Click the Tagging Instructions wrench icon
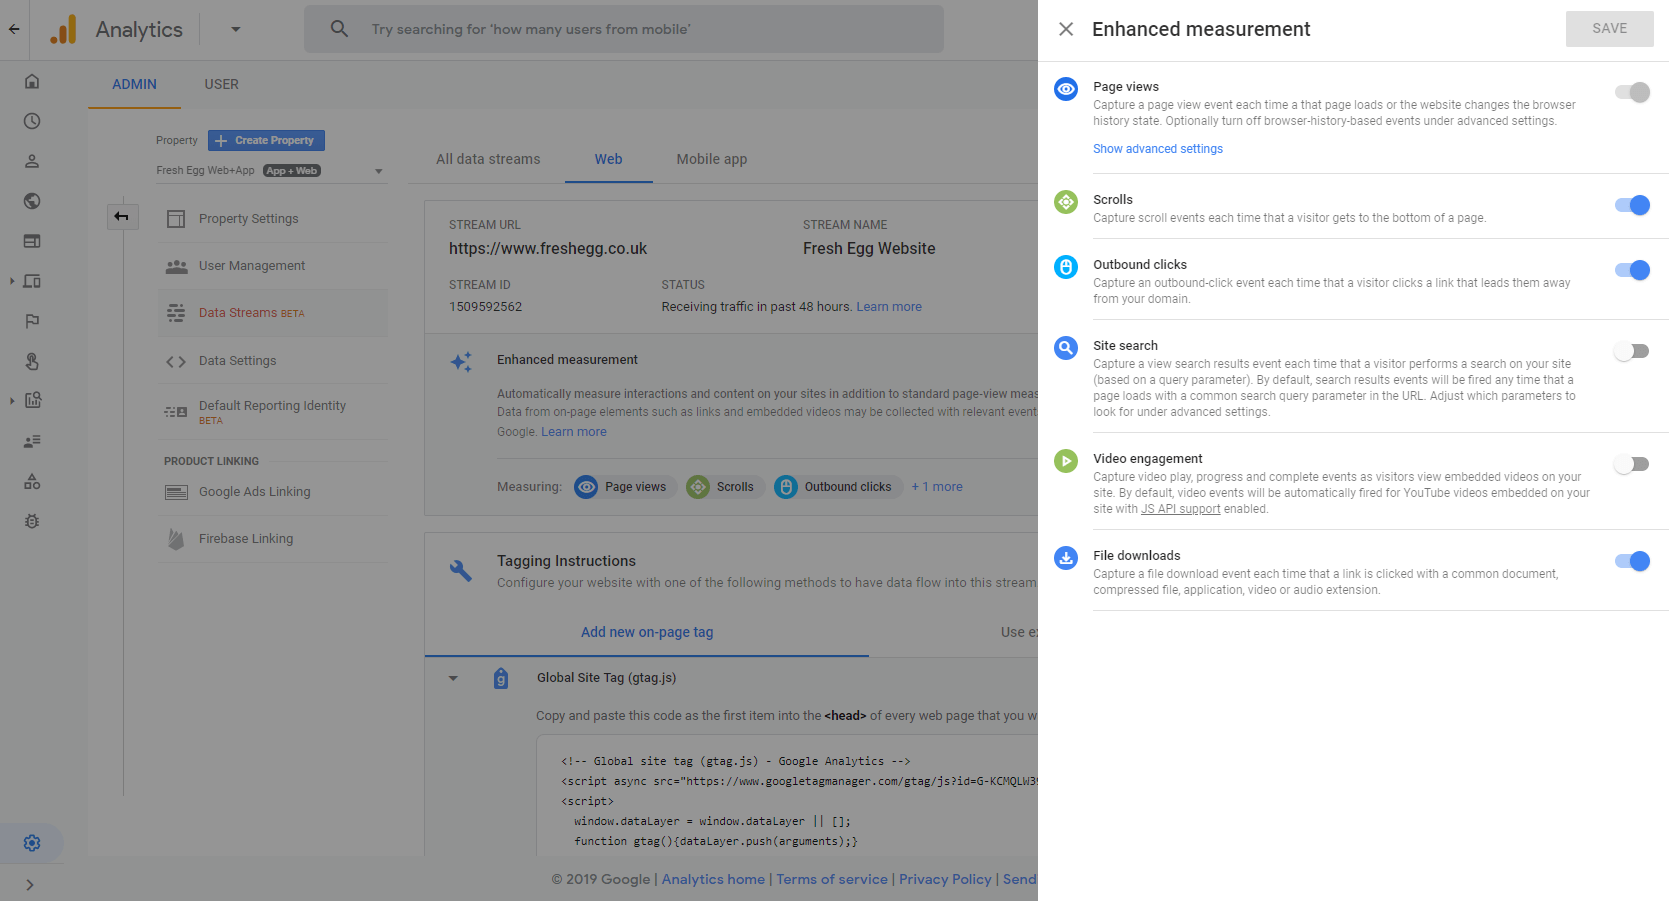 click(x=461, y=571)
